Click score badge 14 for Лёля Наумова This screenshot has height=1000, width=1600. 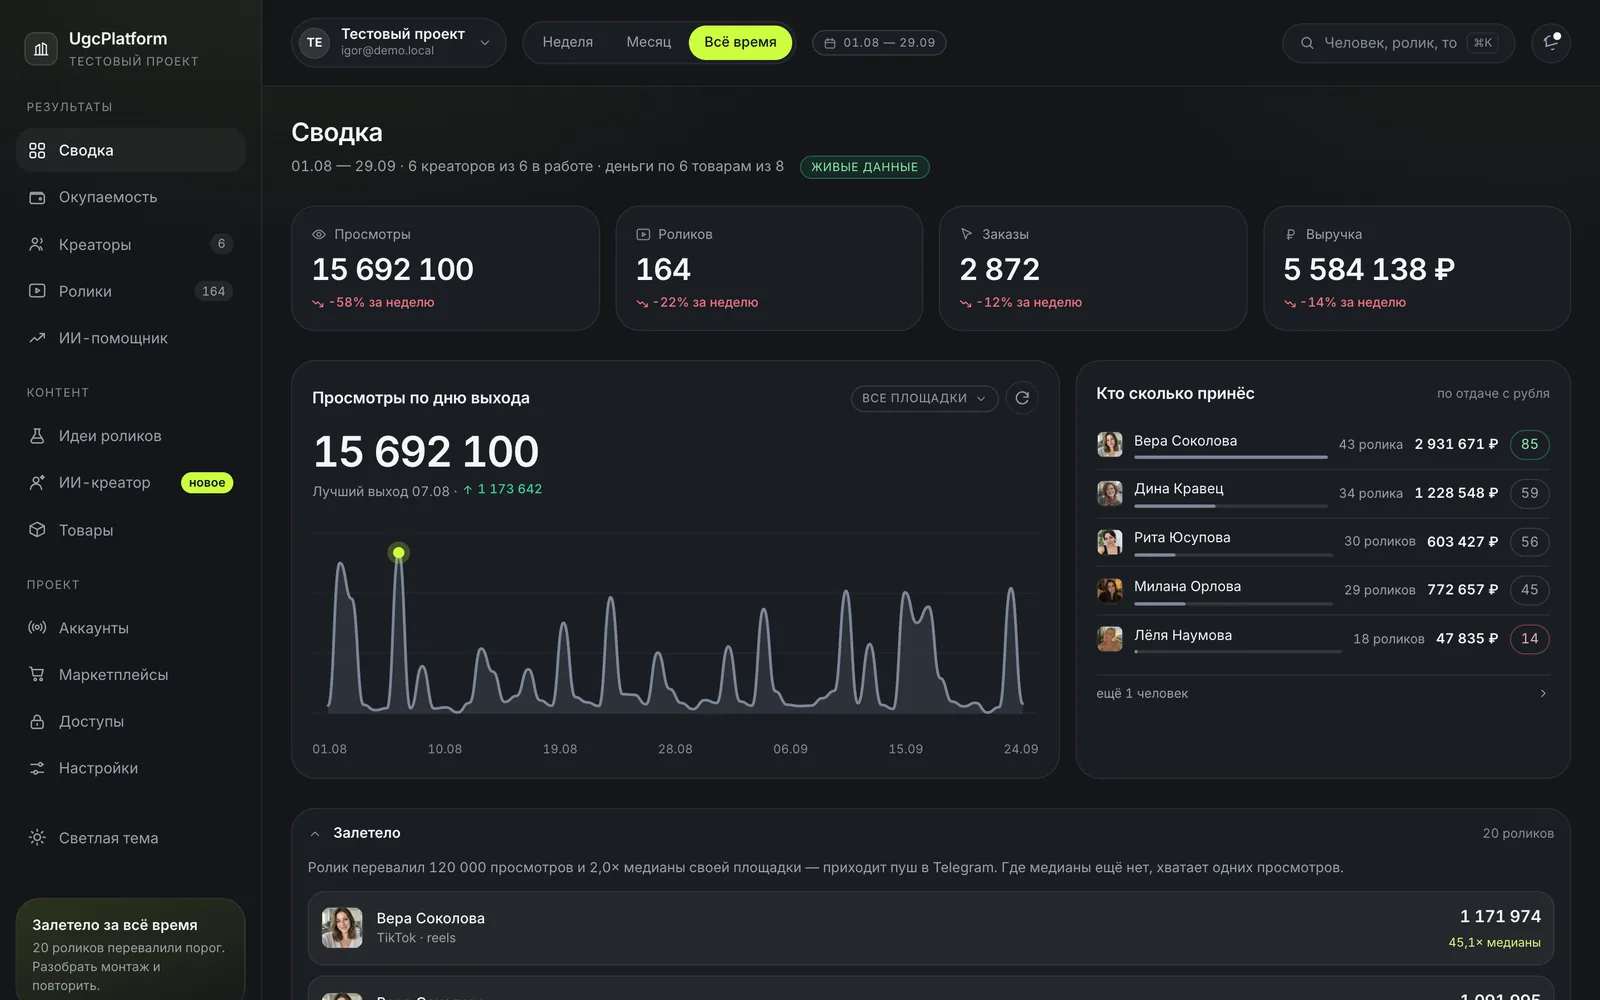[x=1529, y=639]
